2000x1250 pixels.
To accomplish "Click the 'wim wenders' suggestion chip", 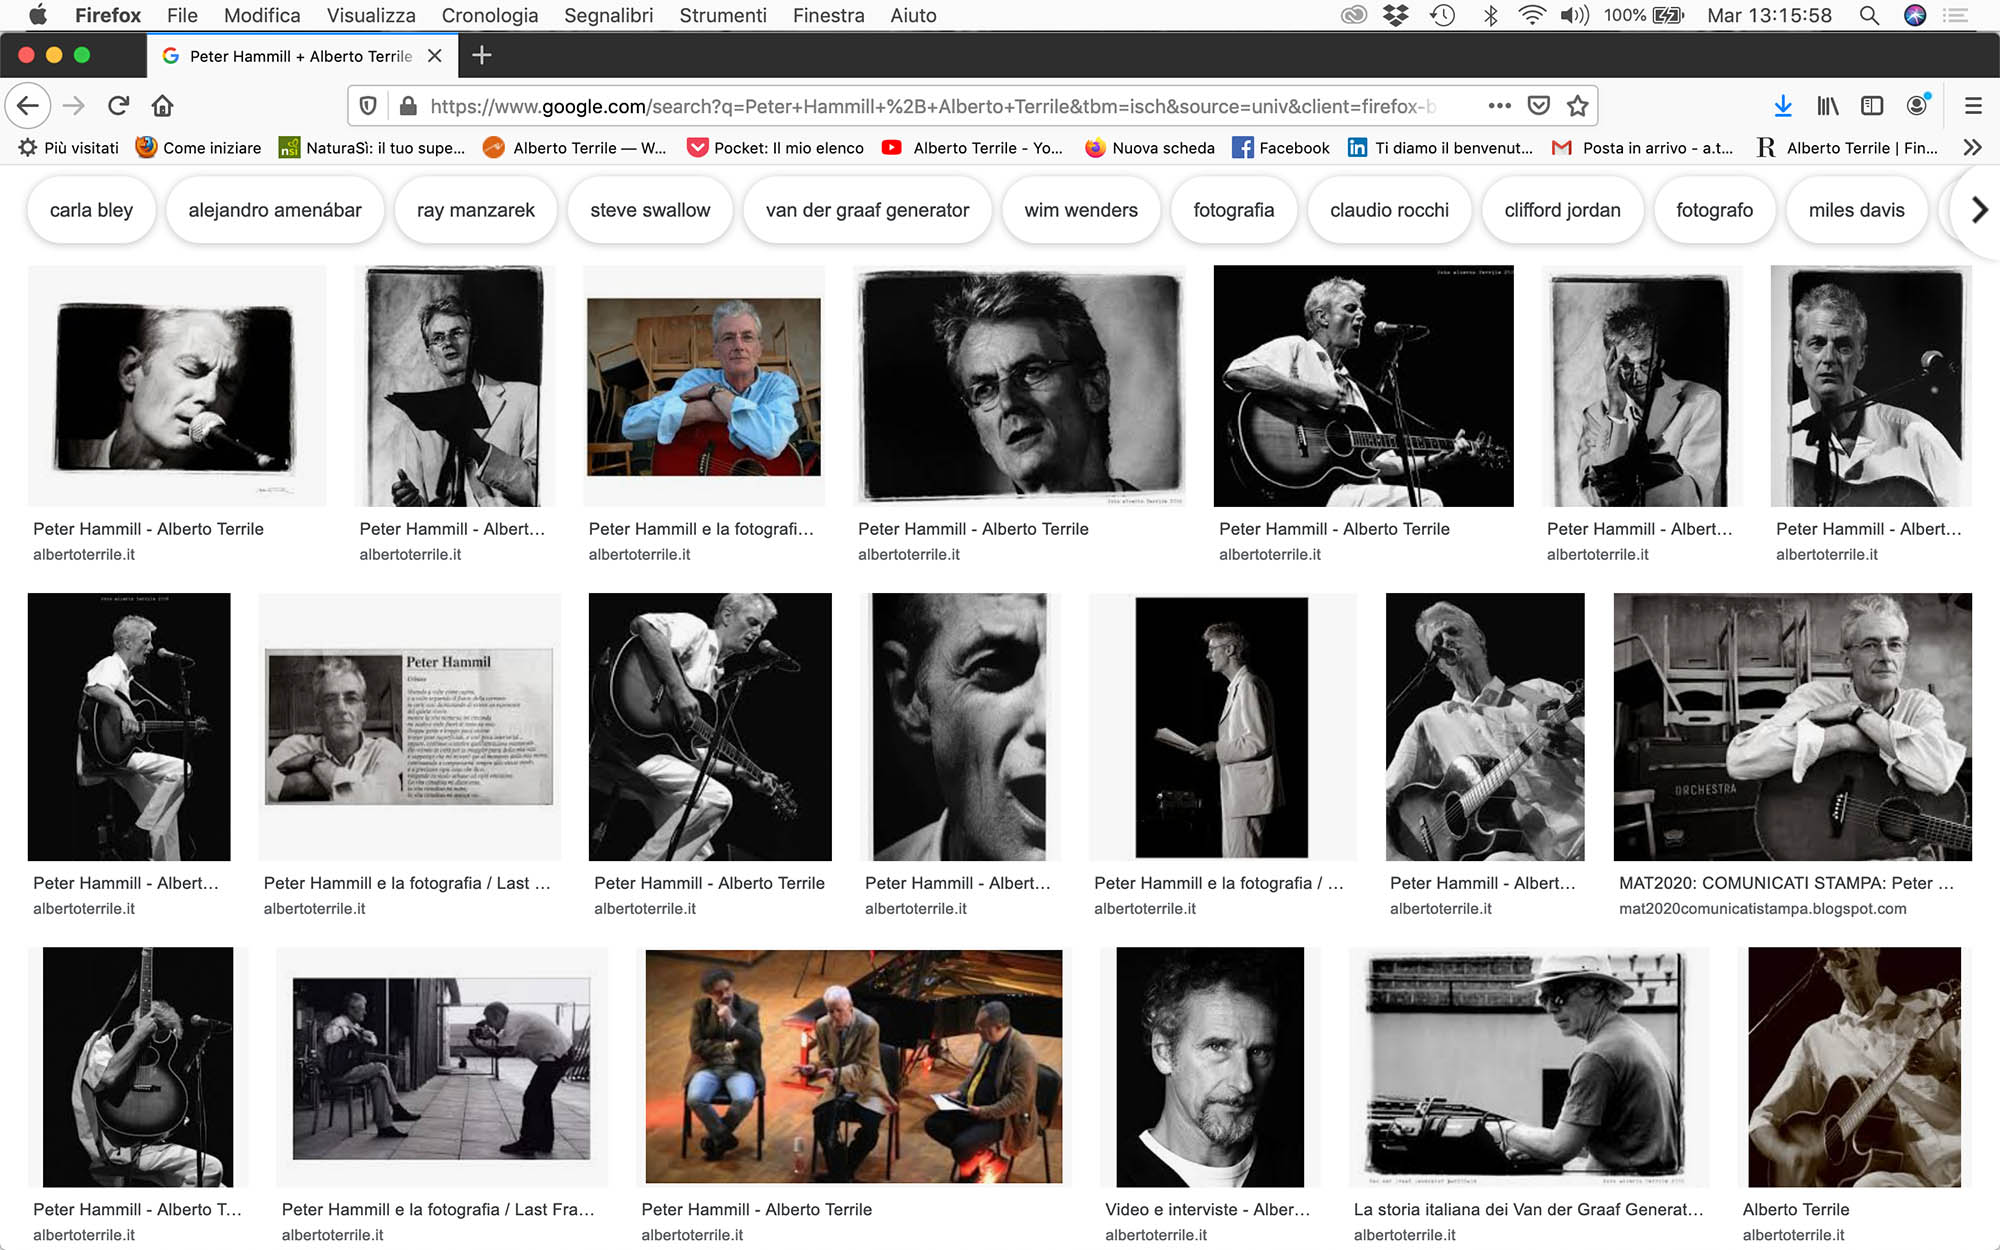I will [x=1080, y=210].
